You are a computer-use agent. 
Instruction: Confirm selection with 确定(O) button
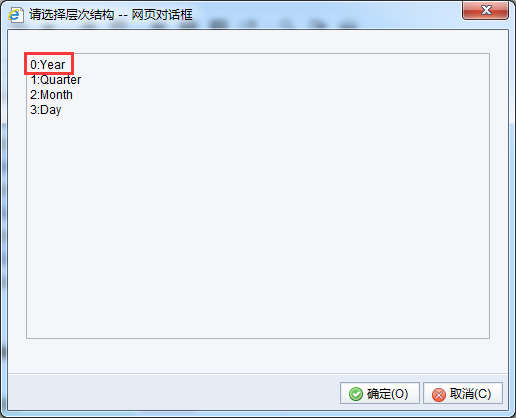point(380,393)
